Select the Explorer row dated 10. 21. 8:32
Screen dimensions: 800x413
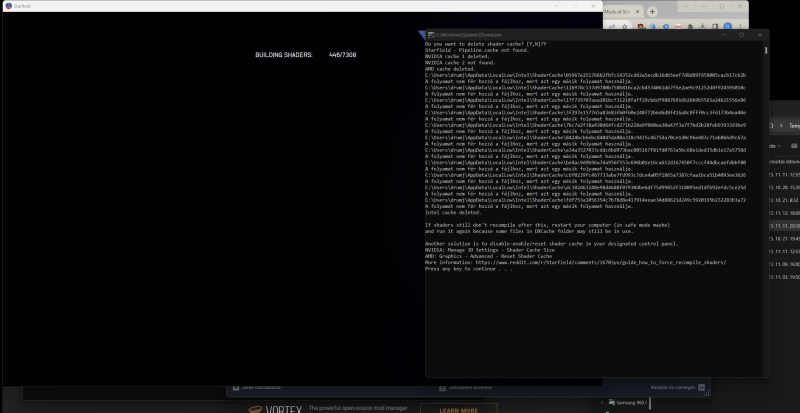784,200
